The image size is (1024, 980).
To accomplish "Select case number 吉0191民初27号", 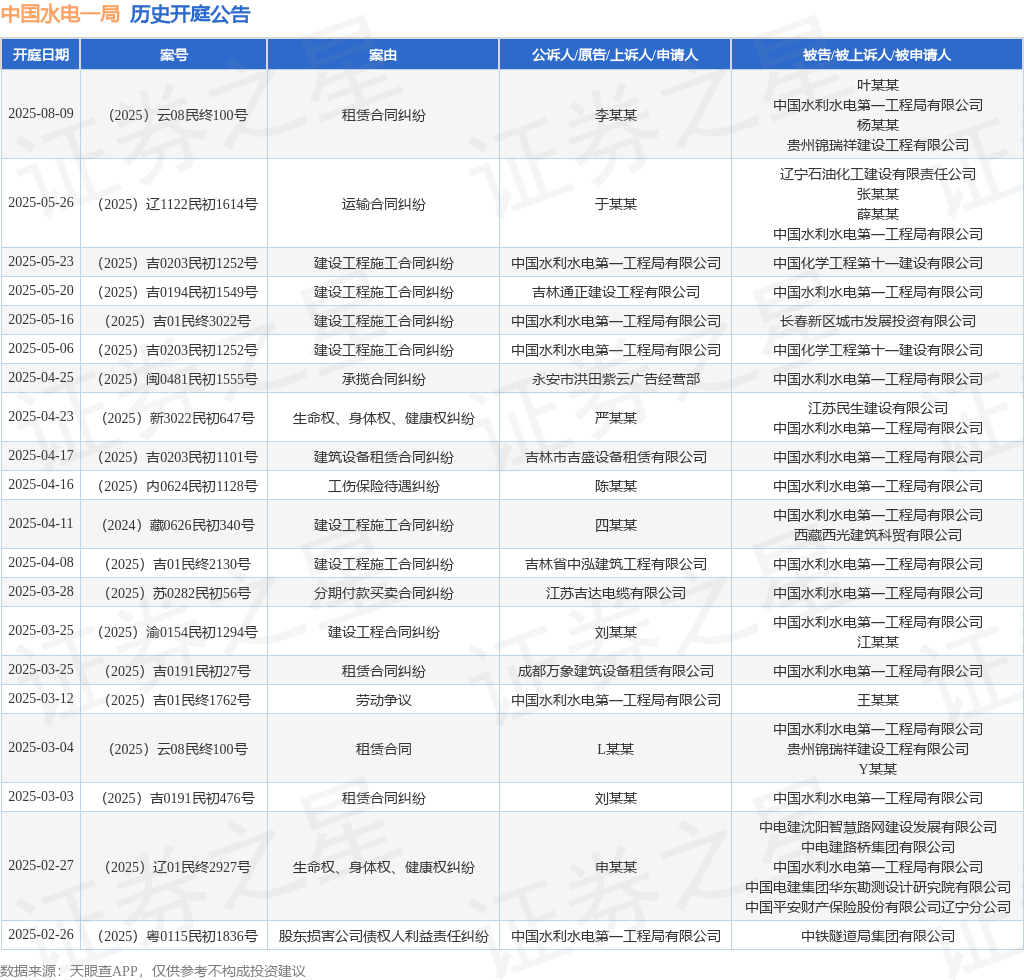I will pos(178,671).
